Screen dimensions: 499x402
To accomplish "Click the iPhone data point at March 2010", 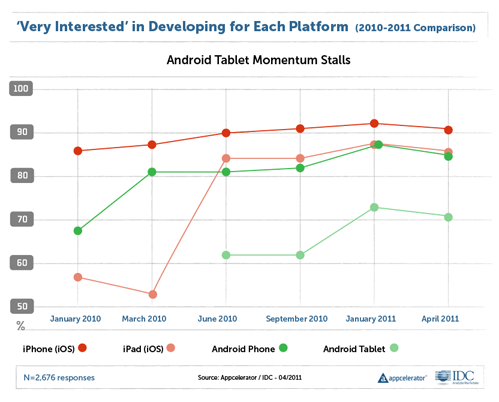I will (x=152, y=145).
